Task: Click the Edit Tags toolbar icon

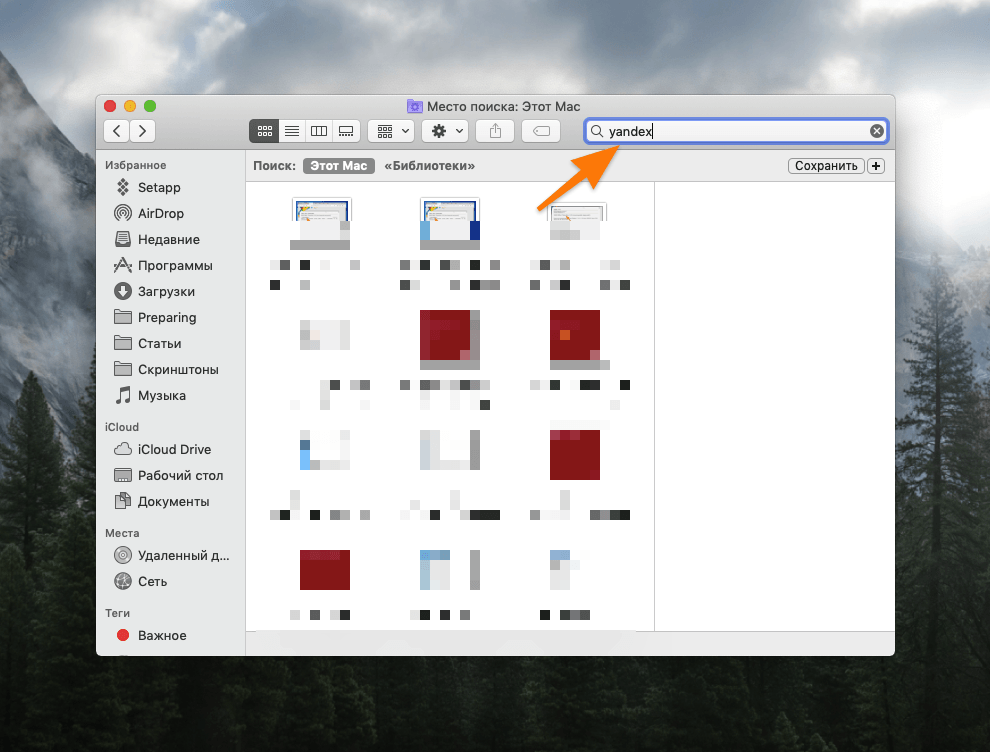Action: tap(541, 131)
